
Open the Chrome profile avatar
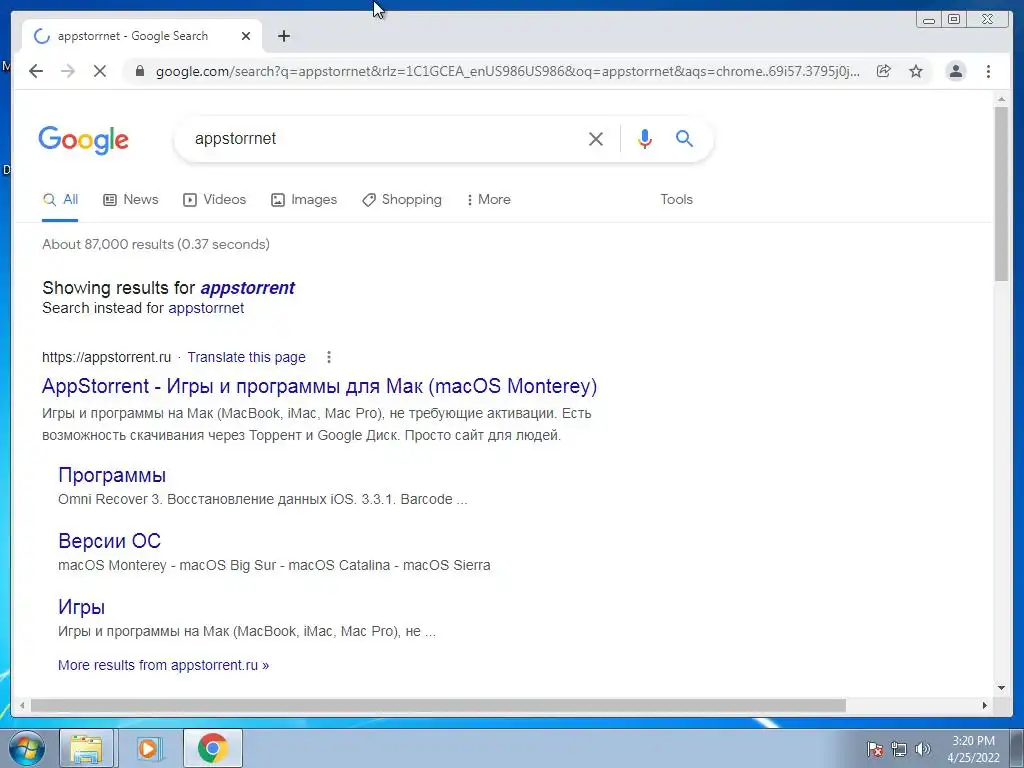click(955, 71)
